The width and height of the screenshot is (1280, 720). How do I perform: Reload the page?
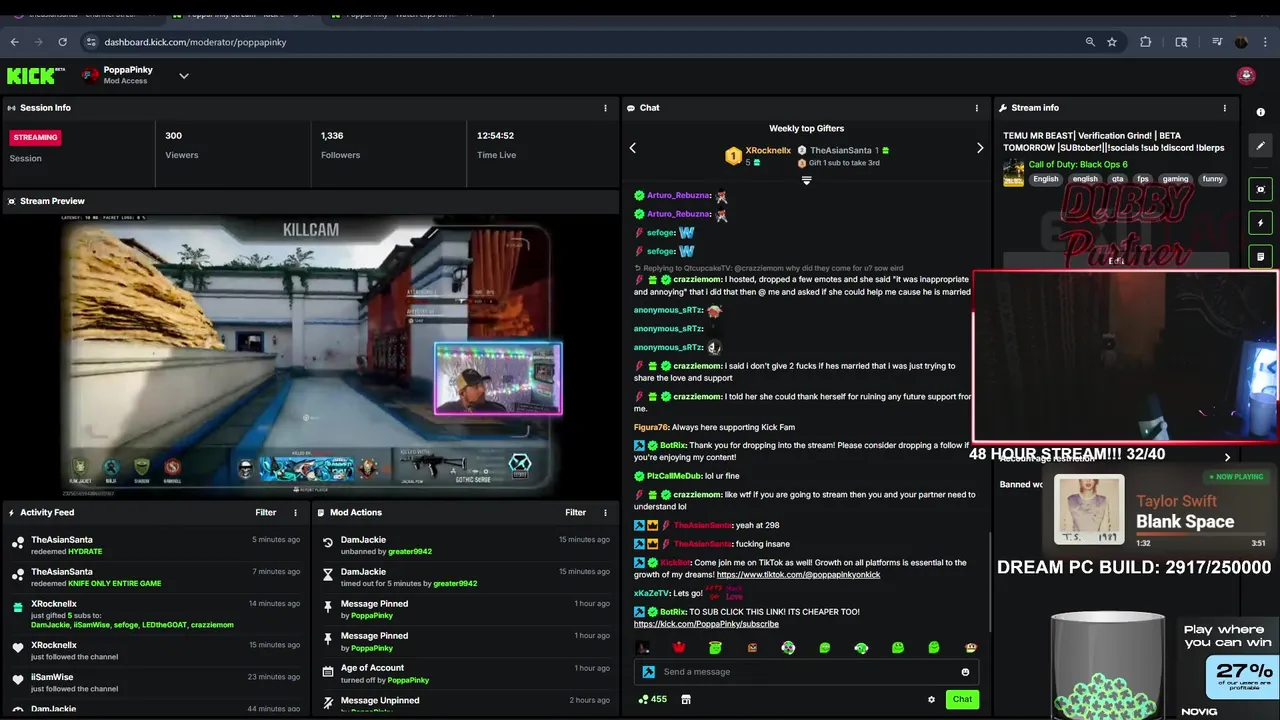62,42
